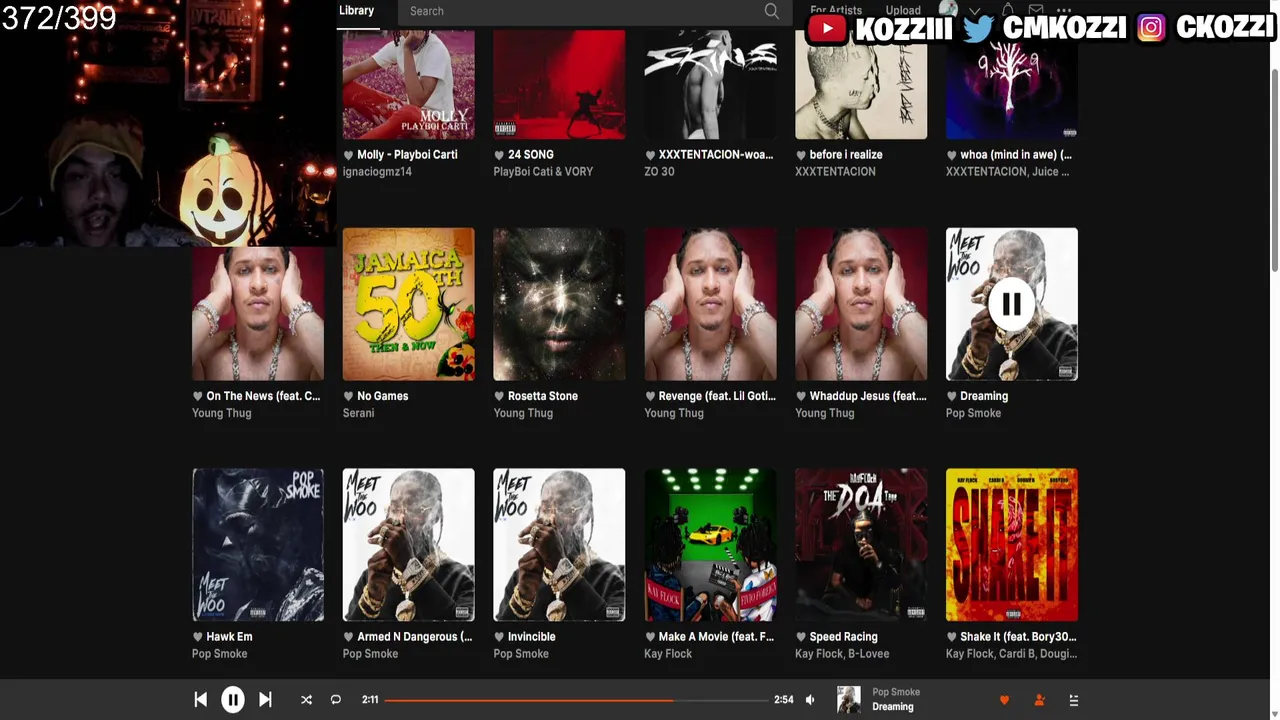Open ZO 30 uploader link
This screenshot has height=720, width=1280.
(659, 172)
